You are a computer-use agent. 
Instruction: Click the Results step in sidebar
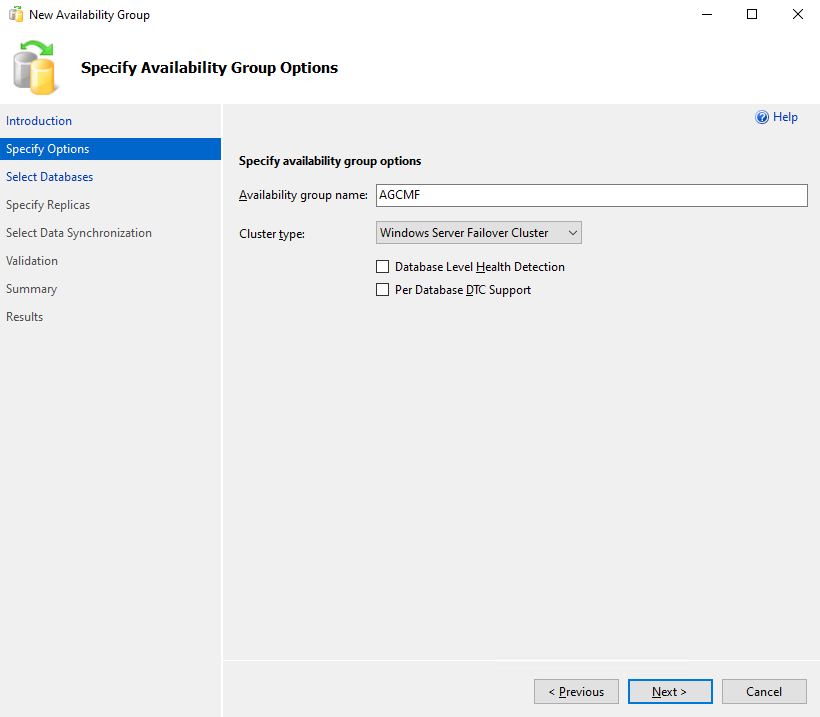(25, 317)
